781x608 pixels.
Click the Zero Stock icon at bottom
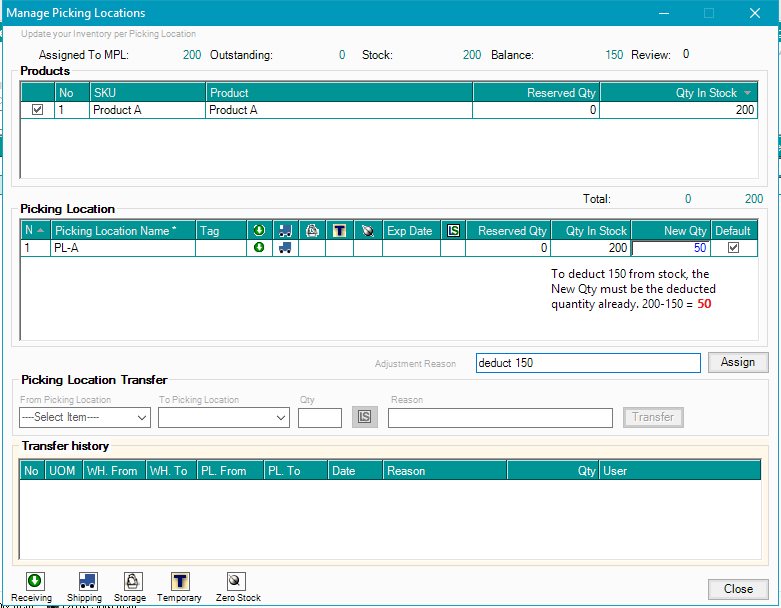(x=236, y=581)
